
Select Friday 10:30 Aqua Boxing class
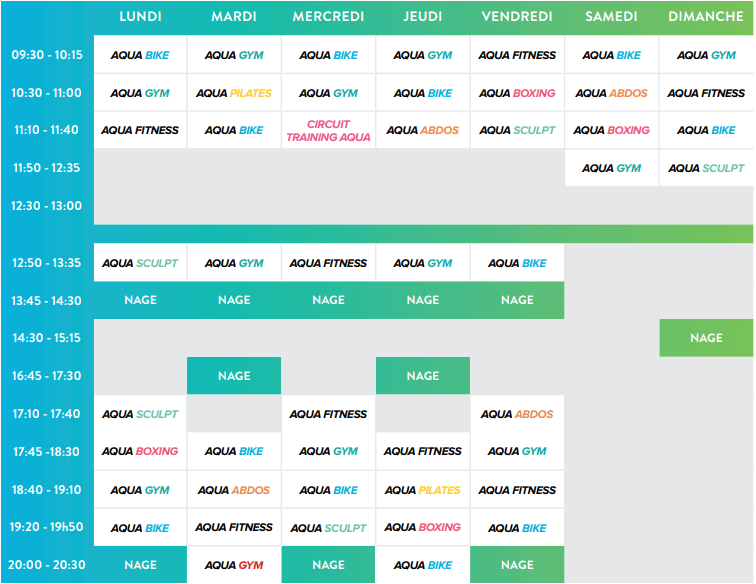tap(517, 93)
